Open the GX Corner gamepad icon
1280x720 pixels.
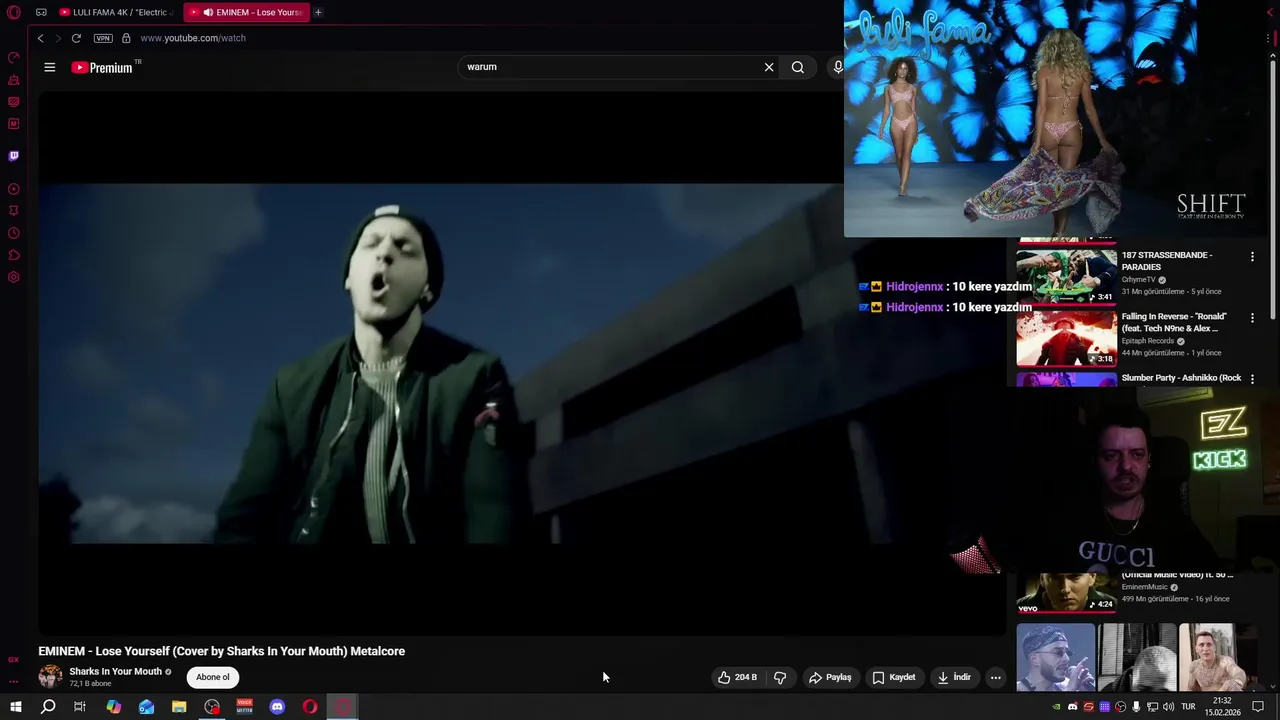coord(41,12)
